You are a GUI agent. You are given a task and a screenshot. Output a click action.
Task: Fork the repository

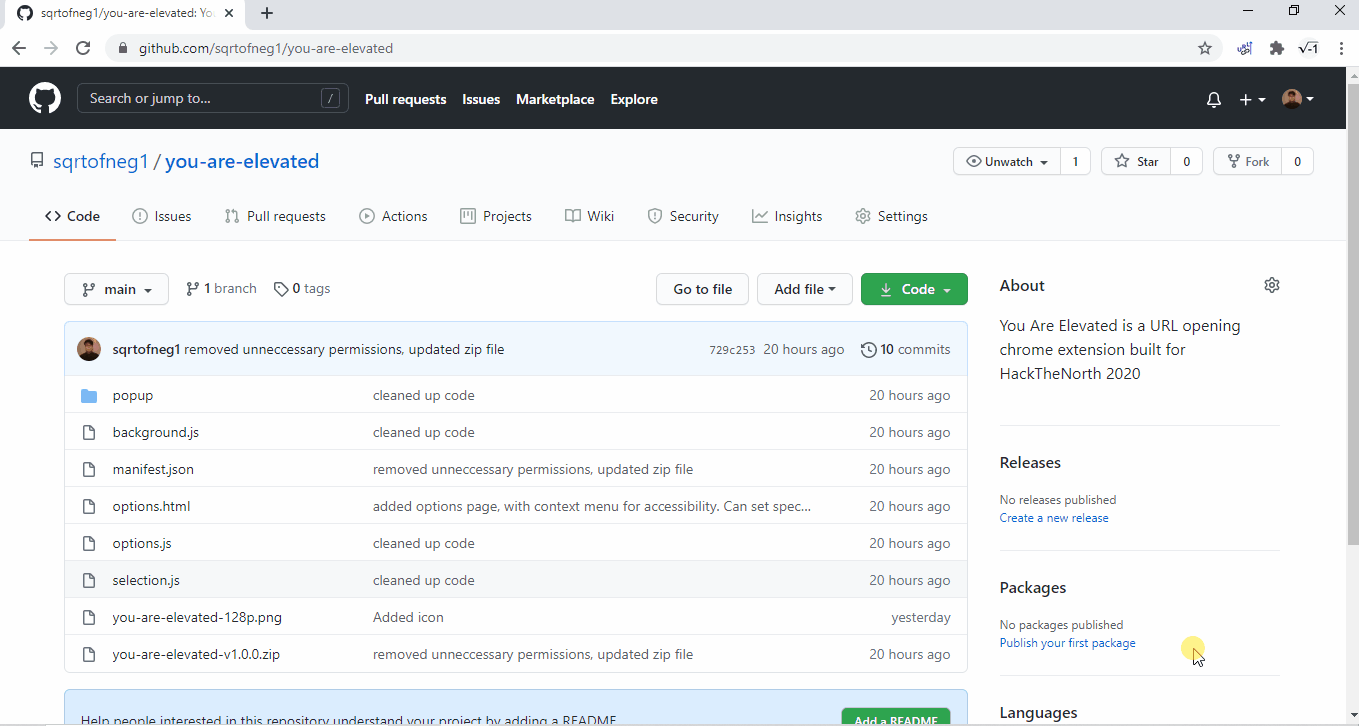(x=1248, y=162)
